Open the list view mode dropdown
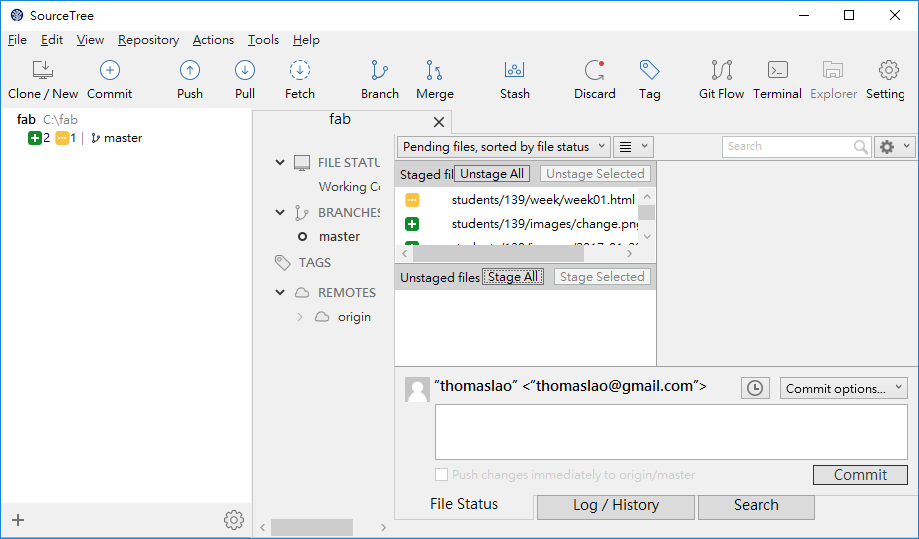 633,146
